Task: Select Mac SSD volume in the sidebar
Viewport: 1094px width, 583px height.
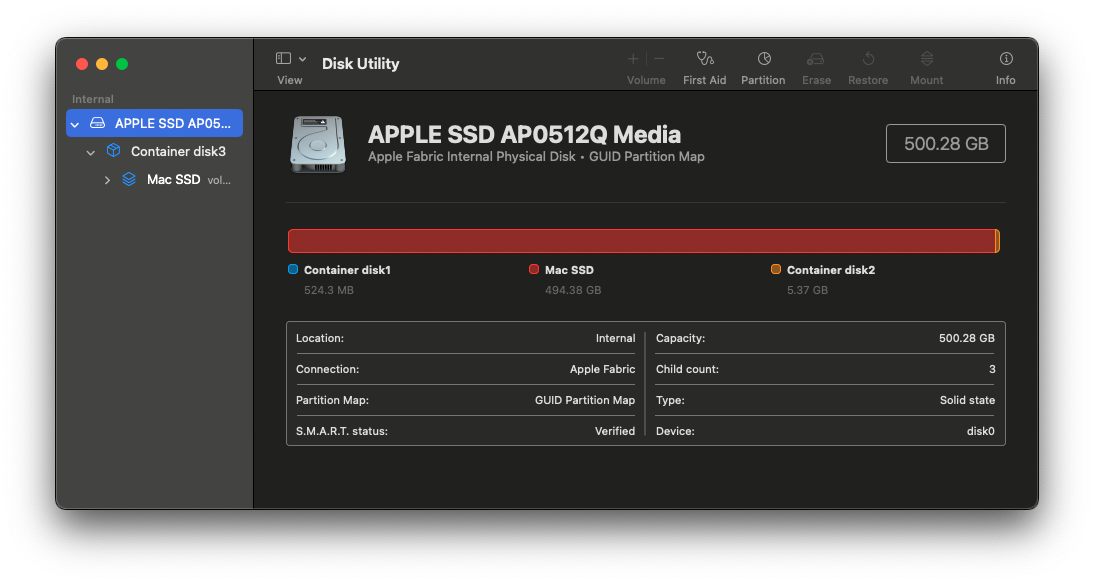Action: [173, 179]
